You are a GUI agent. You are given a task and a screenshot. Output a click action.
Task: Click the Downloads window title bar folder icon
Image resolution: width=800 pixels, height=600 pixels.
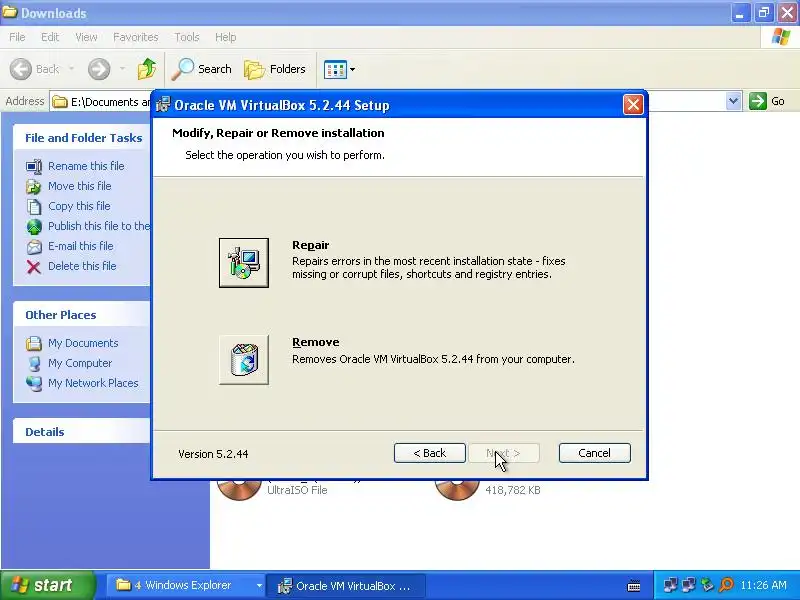pos(10,12)
